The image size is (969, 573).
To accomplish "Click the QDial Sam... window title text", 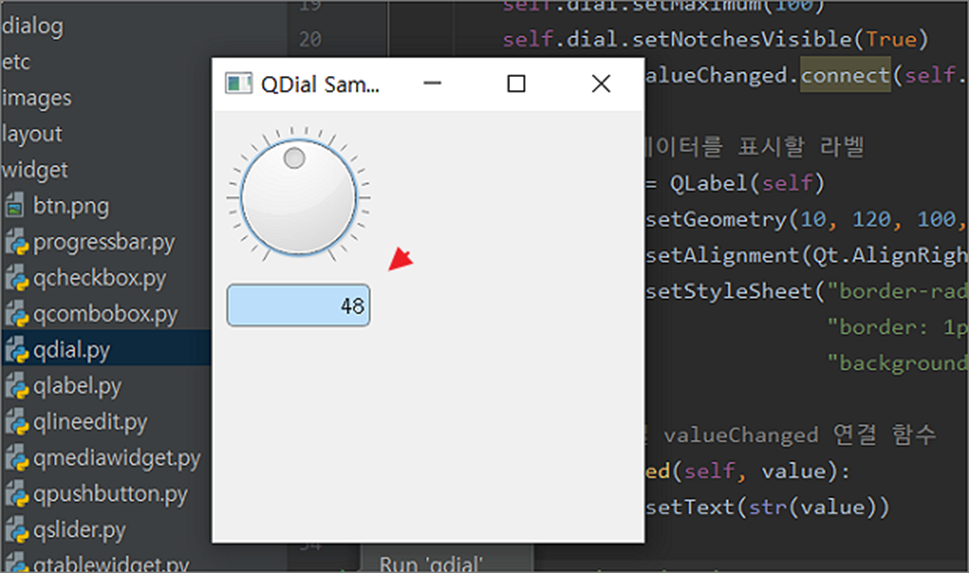I will coord(320,85).
